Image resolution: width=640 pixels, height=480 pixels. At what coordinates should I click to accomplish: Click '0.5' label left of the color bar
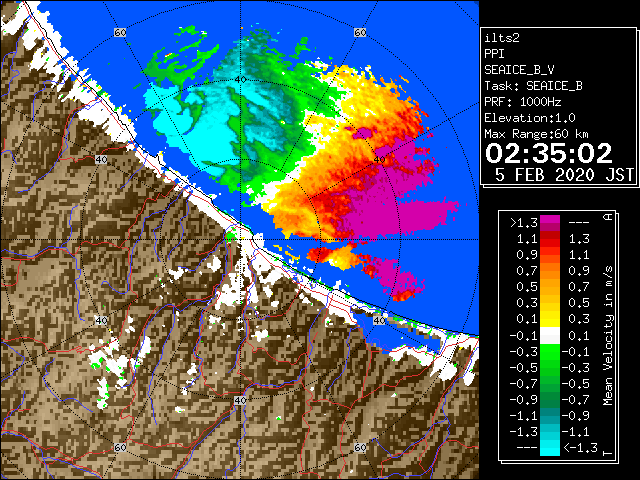coord(527,287)
